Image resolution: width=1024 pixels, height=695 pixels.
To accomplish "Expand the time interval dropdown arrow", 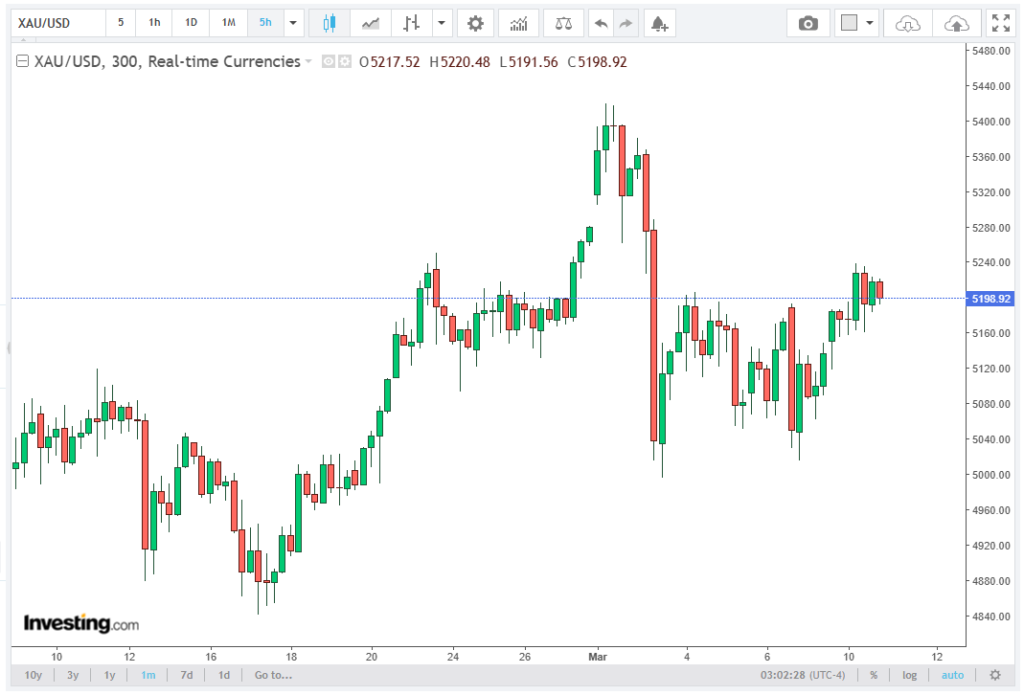I will click(293, 23).
